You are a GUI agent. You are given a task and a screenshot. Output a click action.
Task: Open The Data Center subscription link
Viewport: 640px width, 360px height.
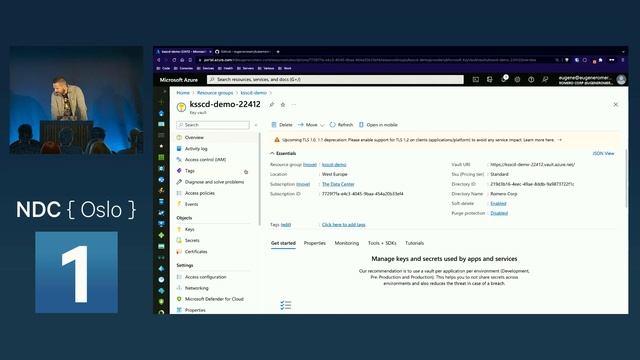[338, 184]
